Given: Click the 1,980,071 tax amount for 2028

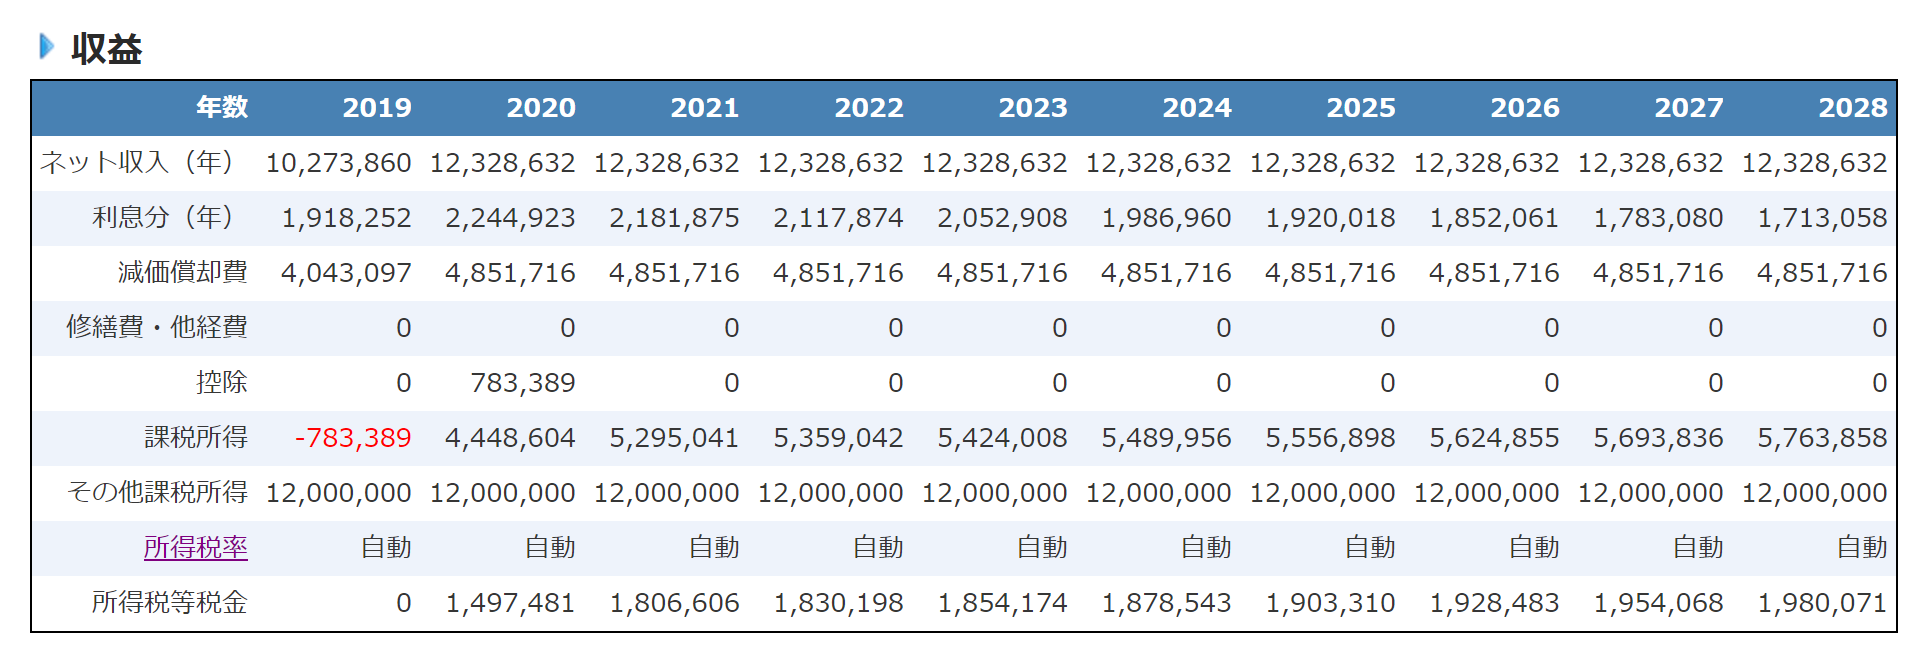Looking at the screenshot, I should 1822,603.
